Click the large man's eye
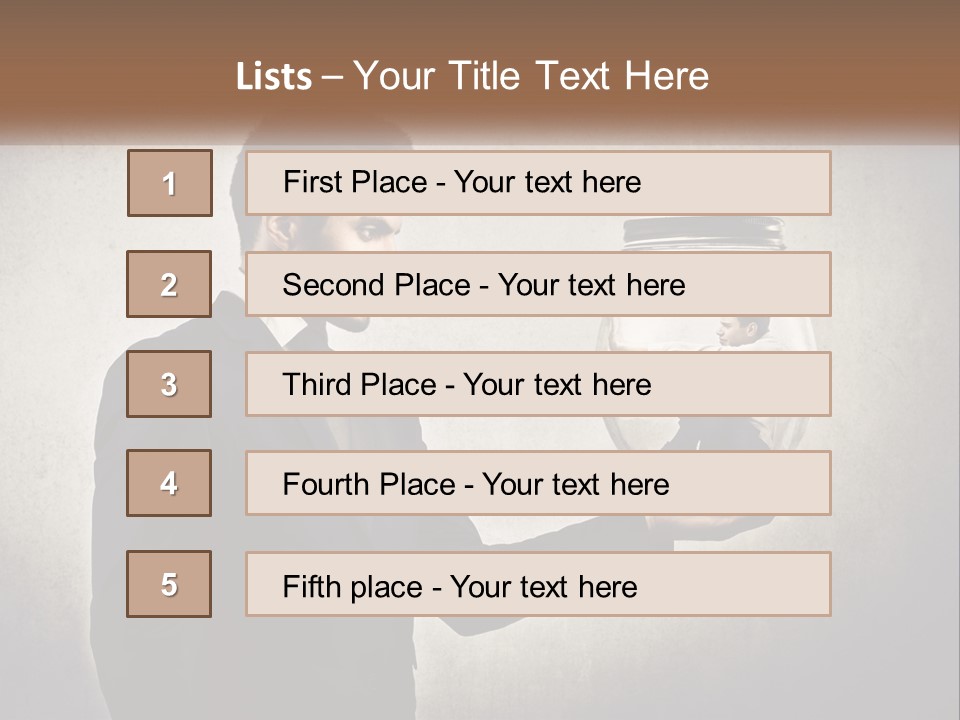Image resolution: width=960 pixels, height=720 pixels. [366, 232]
